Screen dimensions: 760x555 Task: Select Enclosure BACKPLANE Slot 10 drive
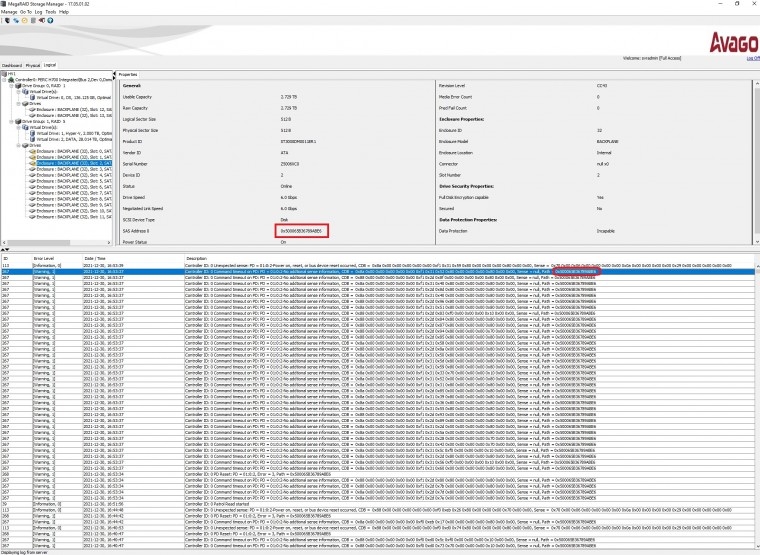tap(74, 211)
